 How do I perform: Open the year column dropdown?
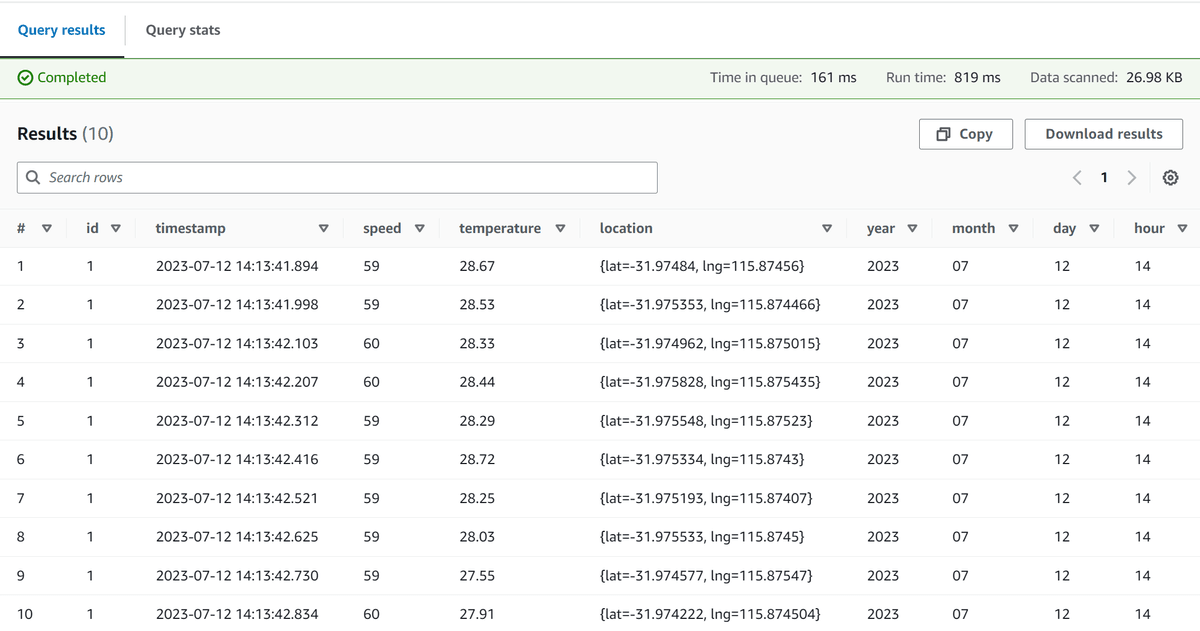point(911,228)
